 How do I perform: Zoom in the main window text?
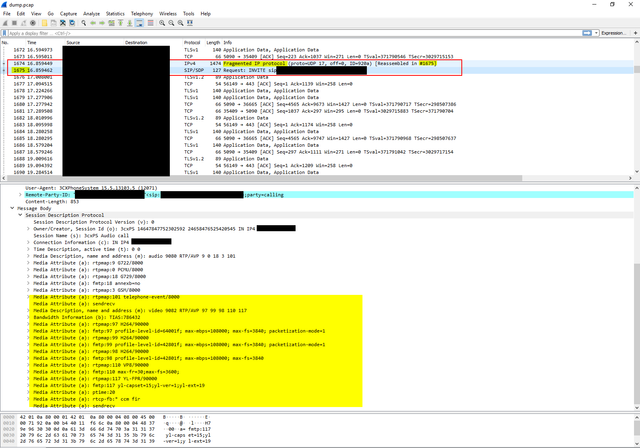point(162,23)
